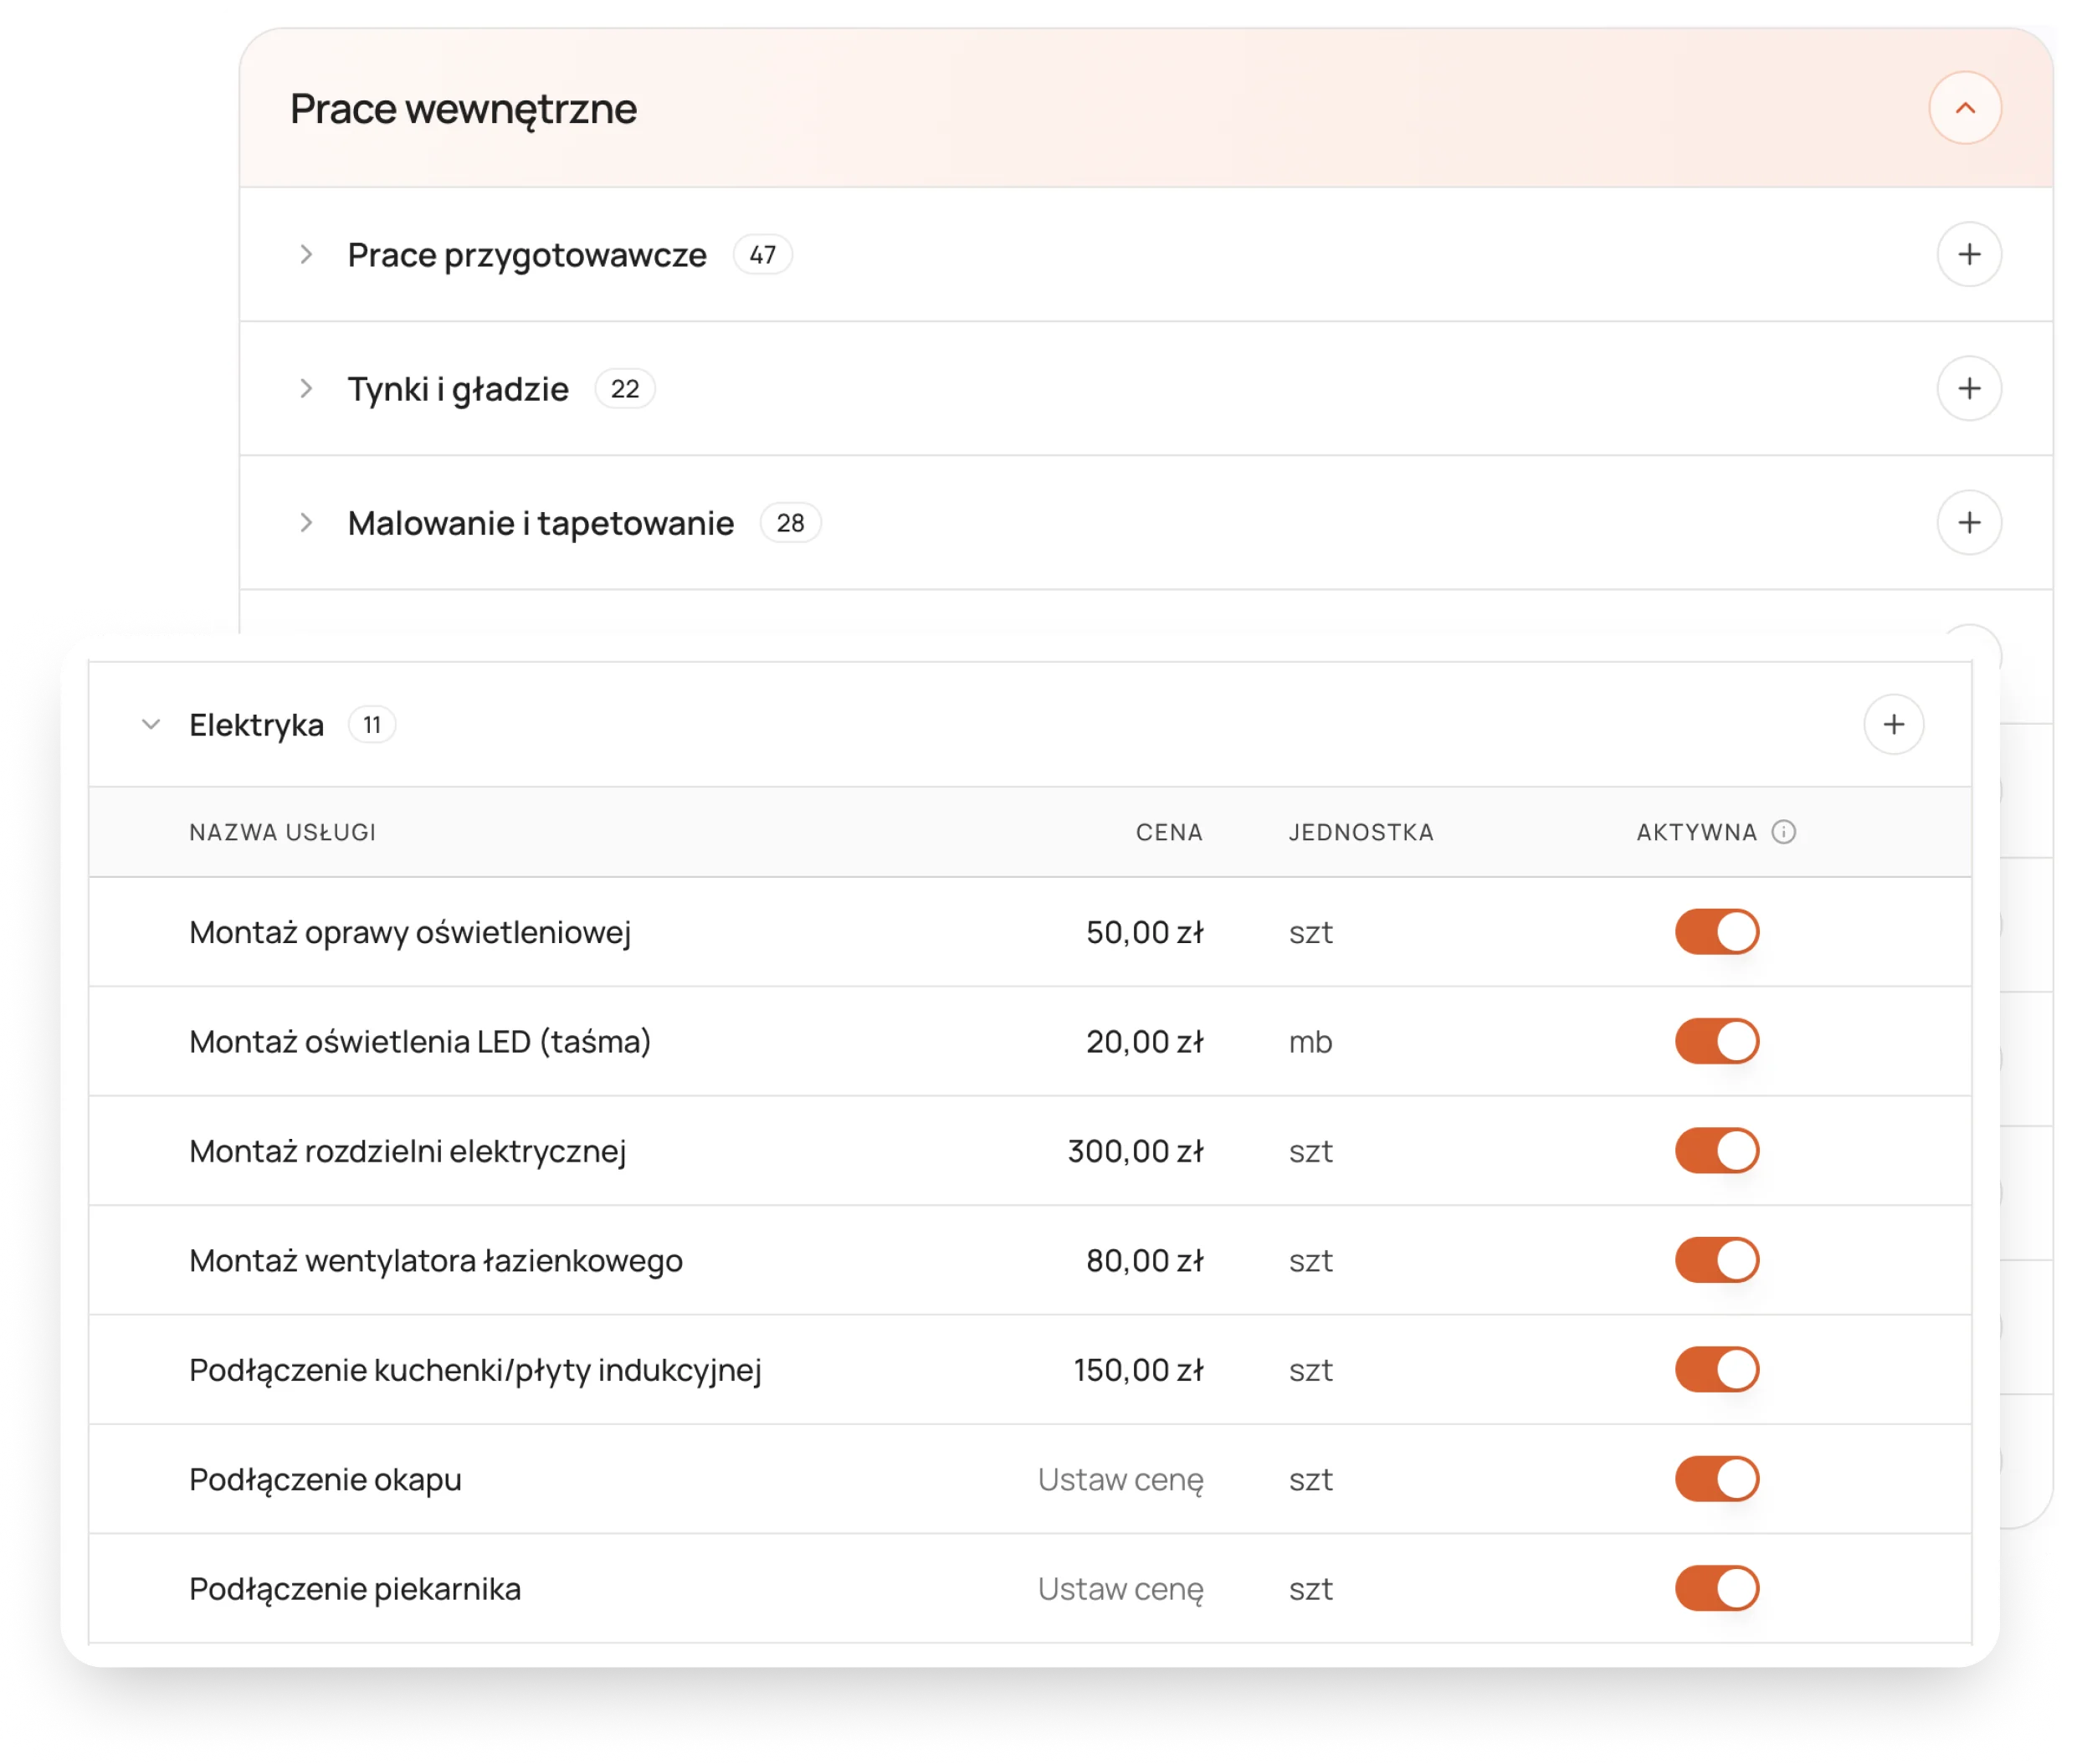This screenshot has height=1764, width=2082.
Task: Edit the 80,00 zł price
Action: click(x=1144, y=1261)
